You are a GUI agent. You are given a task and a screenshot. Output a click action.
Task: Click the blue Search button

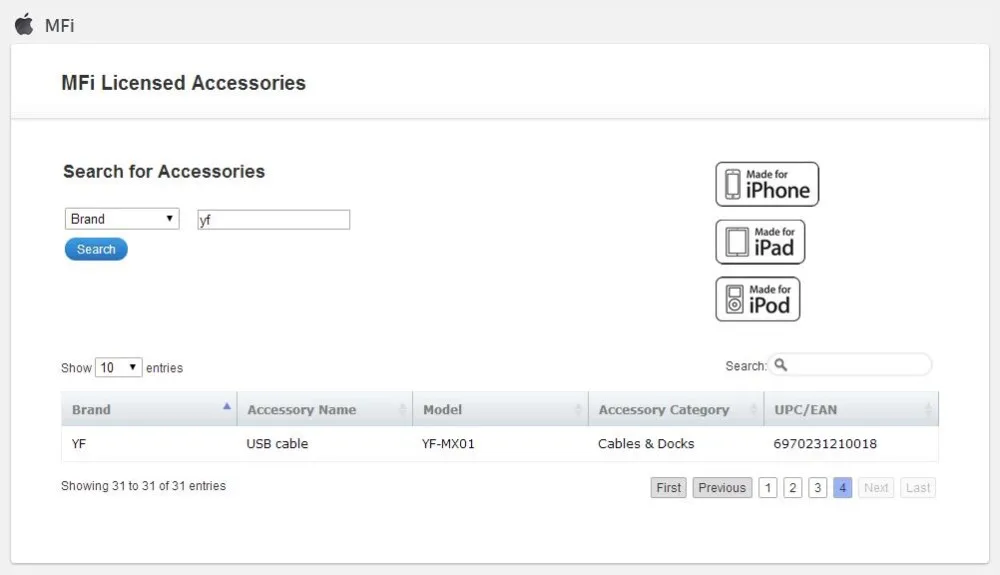click(96, 249)
